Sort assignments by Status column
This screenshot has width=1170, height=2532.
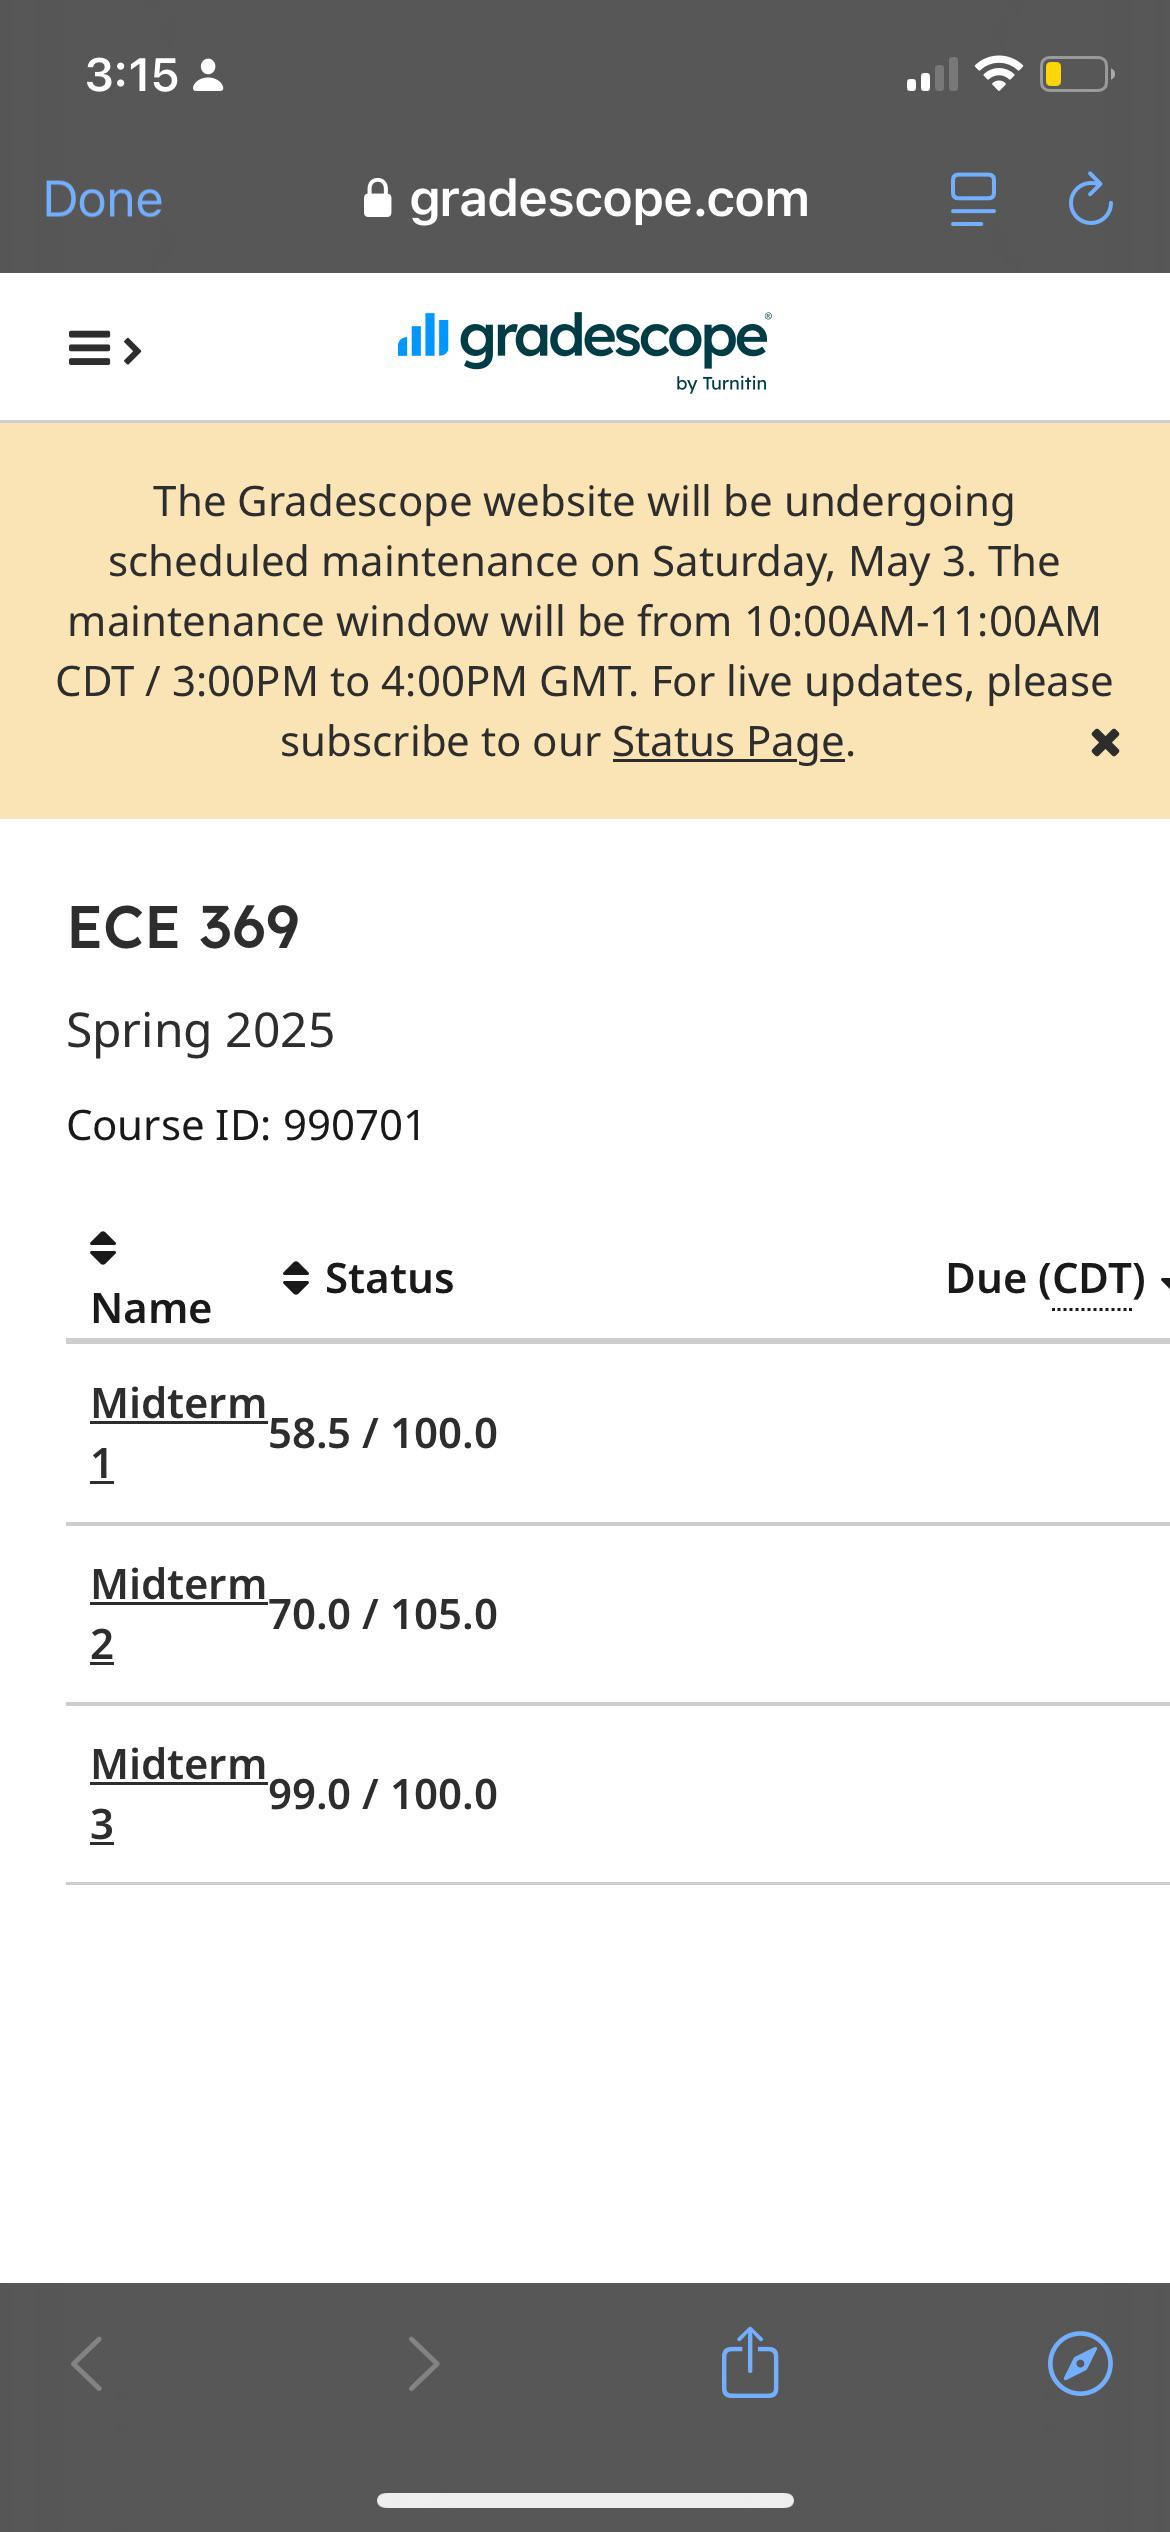click(368, 1278)
